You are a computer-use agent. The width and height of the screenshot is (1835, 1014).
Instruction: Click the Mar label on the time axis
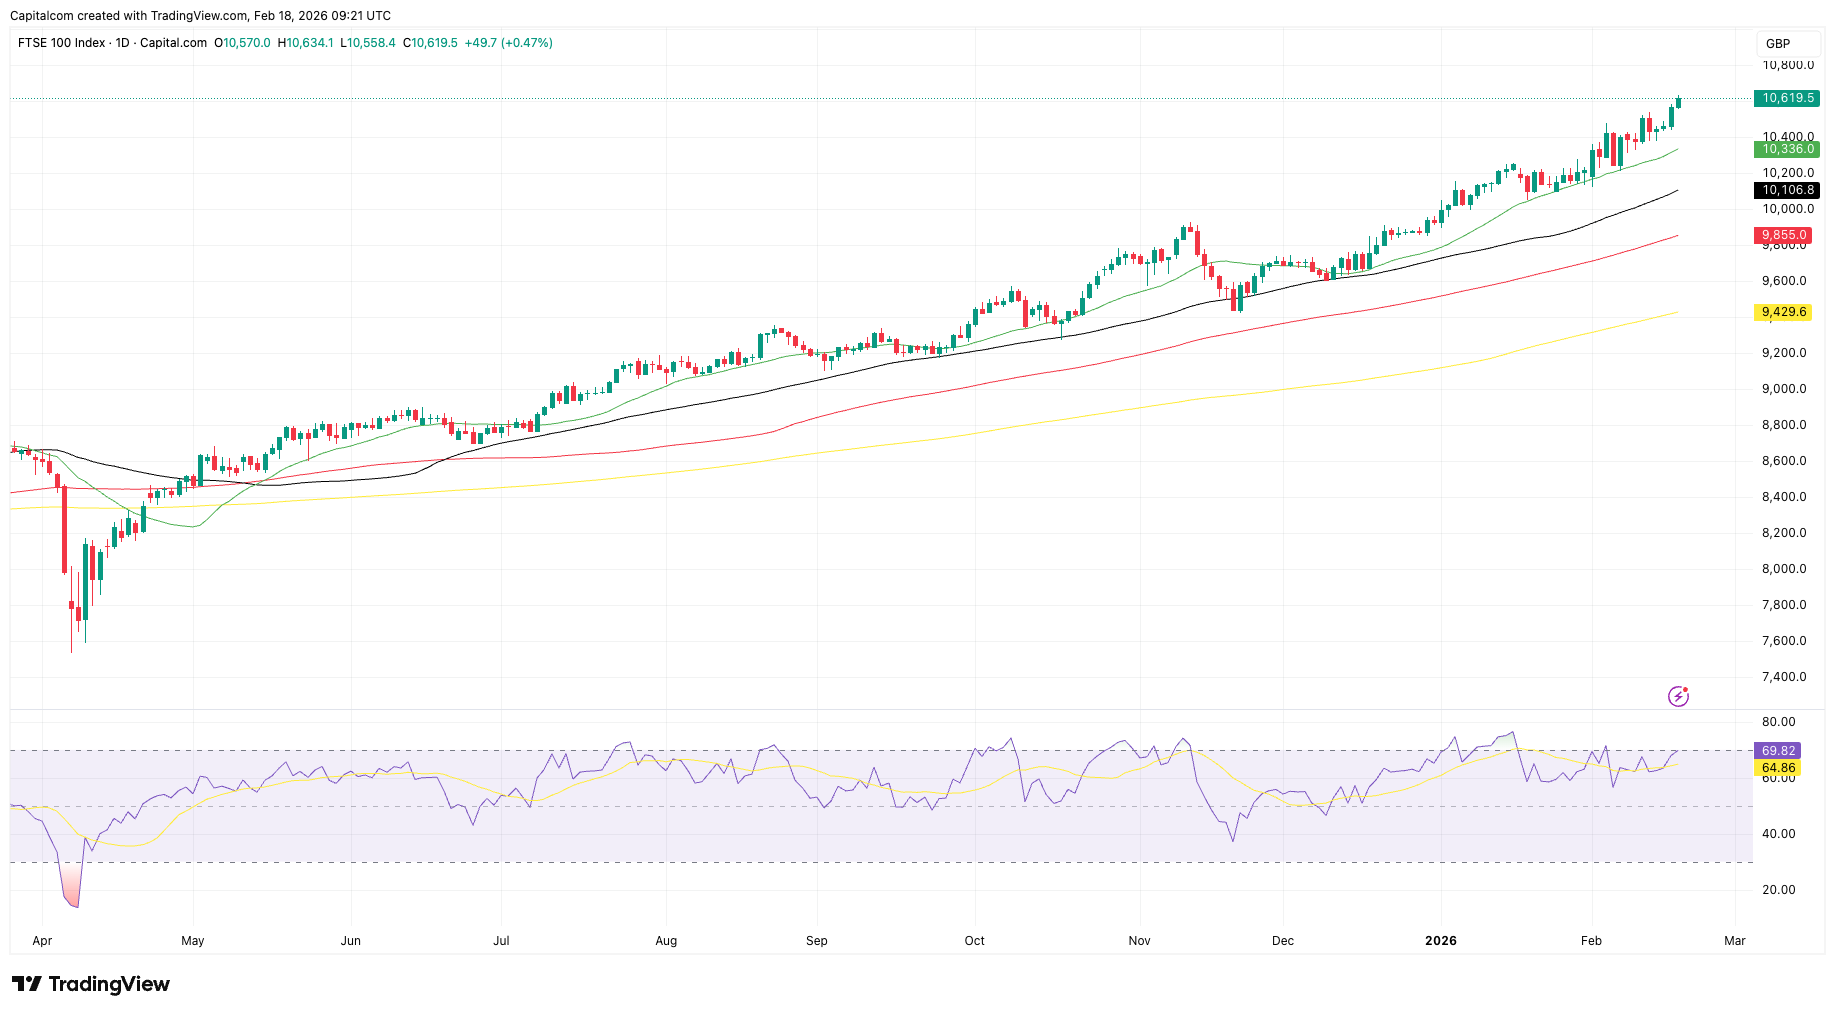click(1735, 941)
